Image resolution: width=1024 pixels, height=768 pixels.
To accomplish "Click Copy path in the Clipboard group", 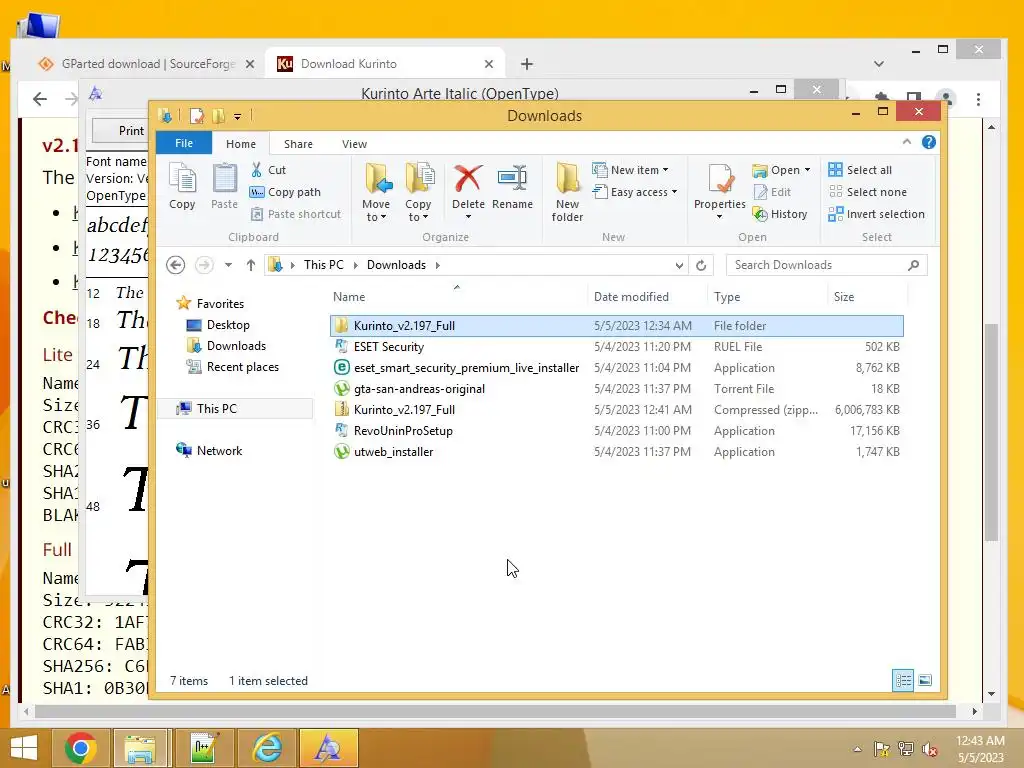I will 285,192.
